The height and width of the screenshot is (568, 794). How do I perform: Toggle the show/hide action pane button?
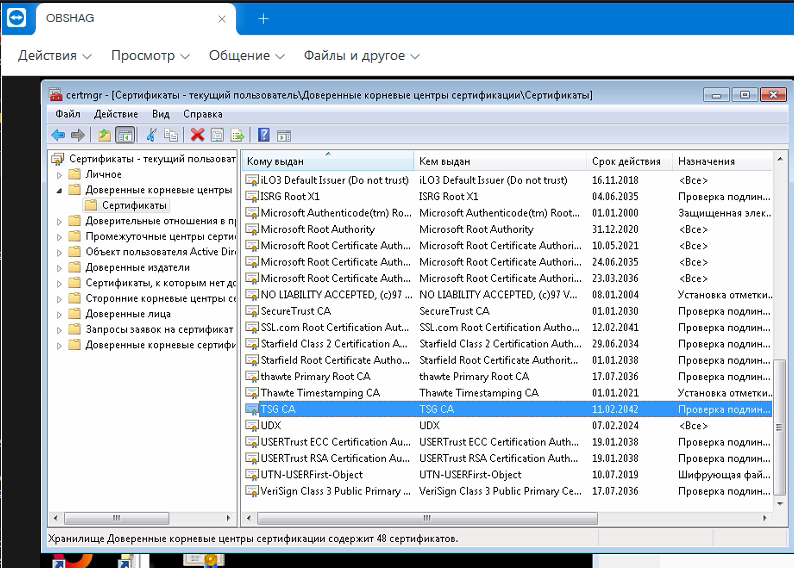[284, 135]
